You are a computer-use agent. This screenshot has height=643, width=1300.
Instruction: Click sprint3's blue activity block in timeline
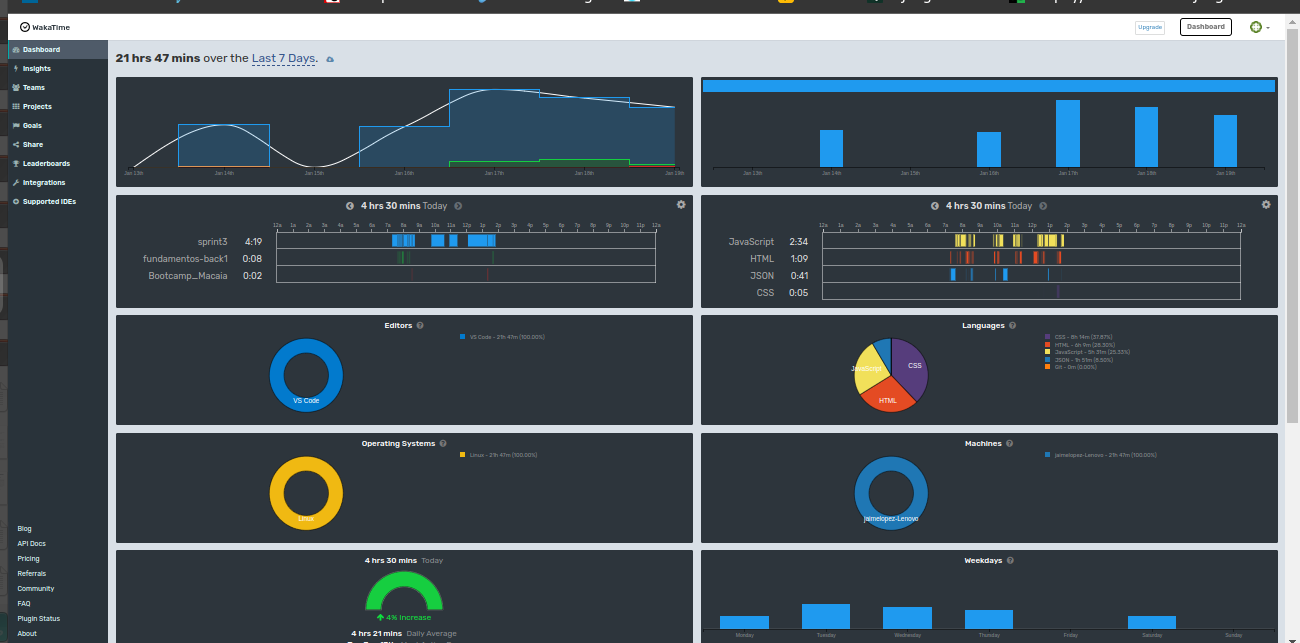482,241
